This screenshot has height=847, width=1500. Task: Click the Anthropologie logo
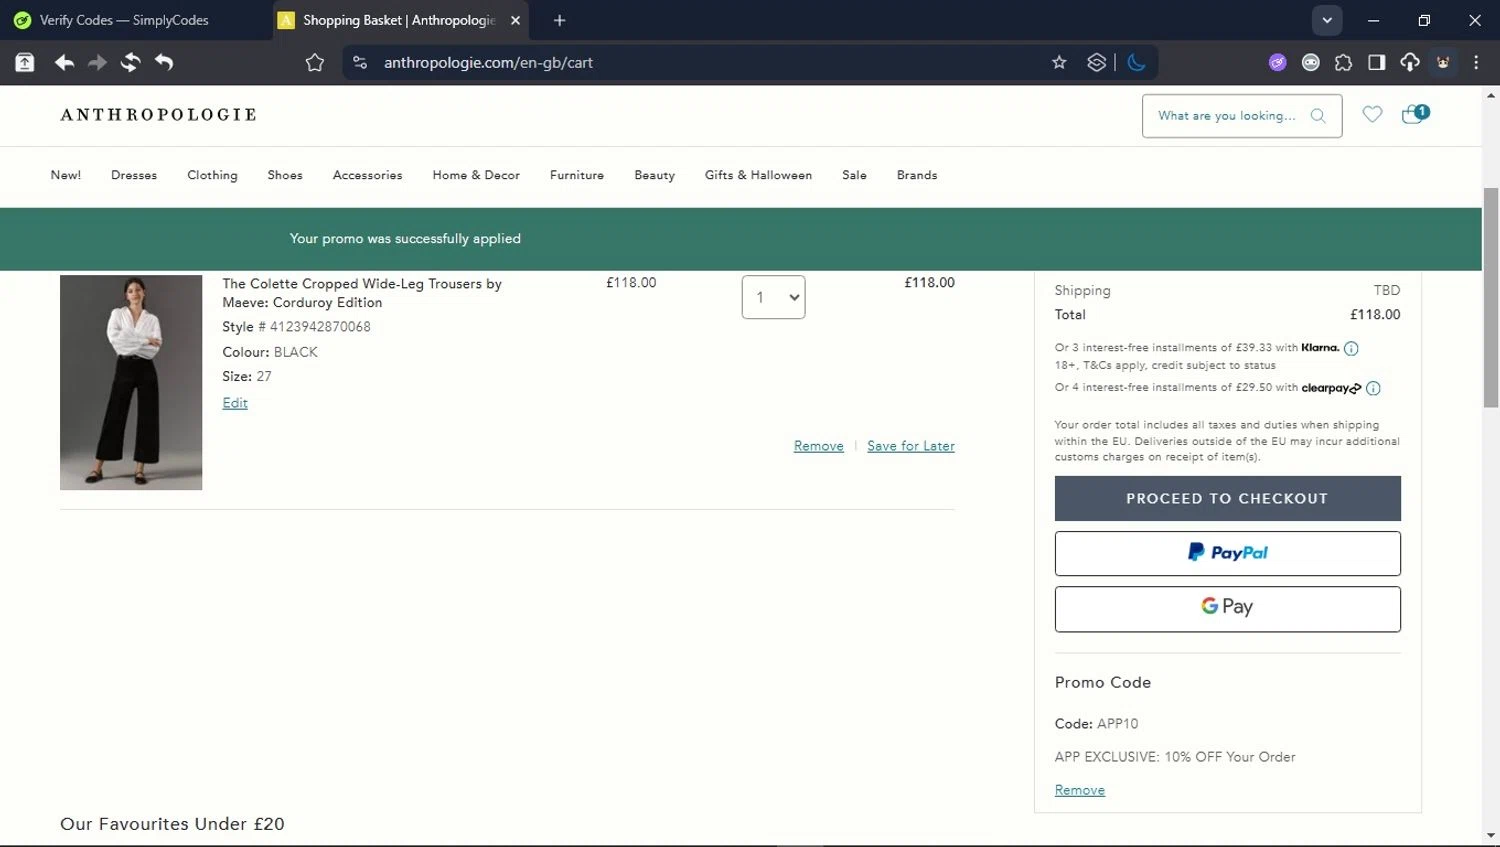[x=158, y=115]
